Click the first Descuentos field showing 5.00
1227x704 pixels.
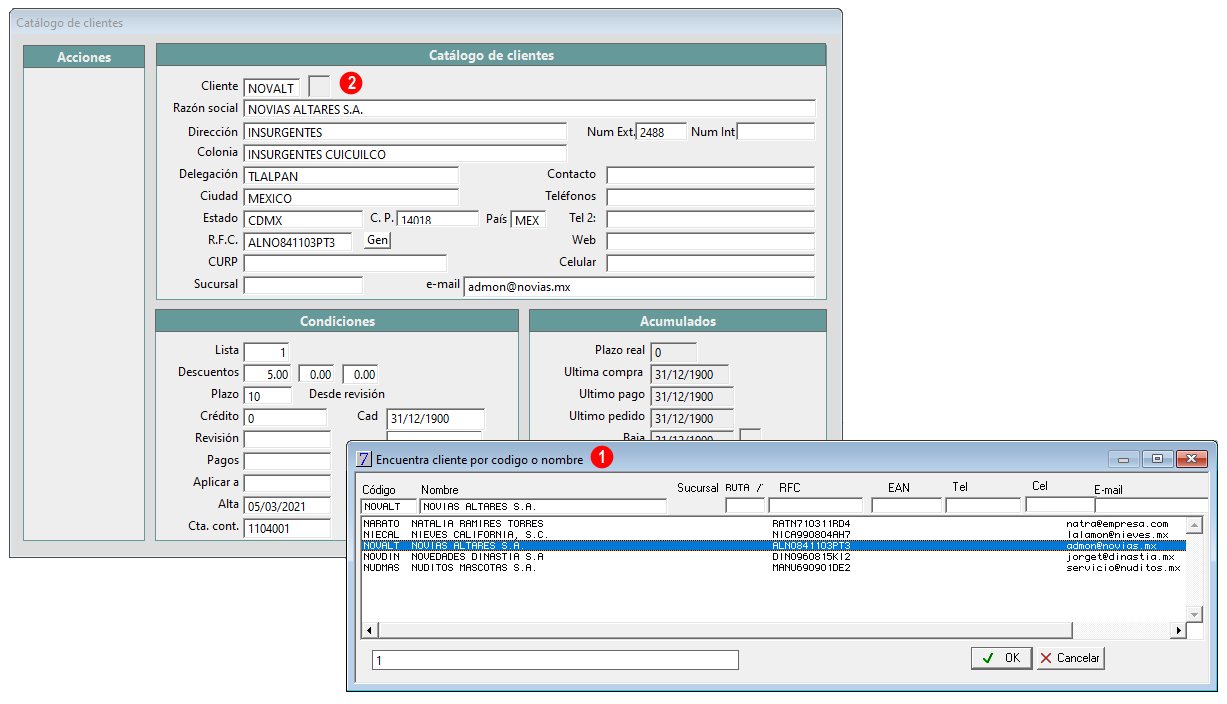(268, 374)
